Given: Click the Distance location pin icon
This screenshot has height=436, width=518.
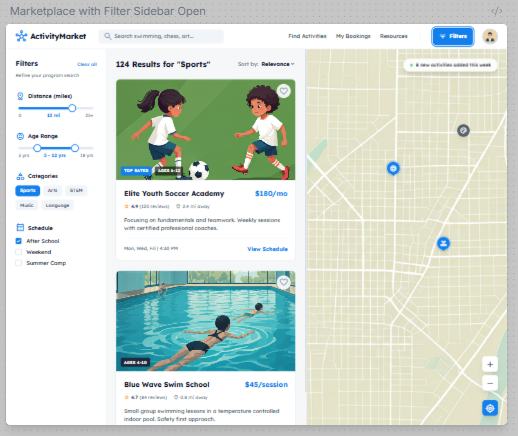Looking at the screenshot, I should (x=20, y=96).
